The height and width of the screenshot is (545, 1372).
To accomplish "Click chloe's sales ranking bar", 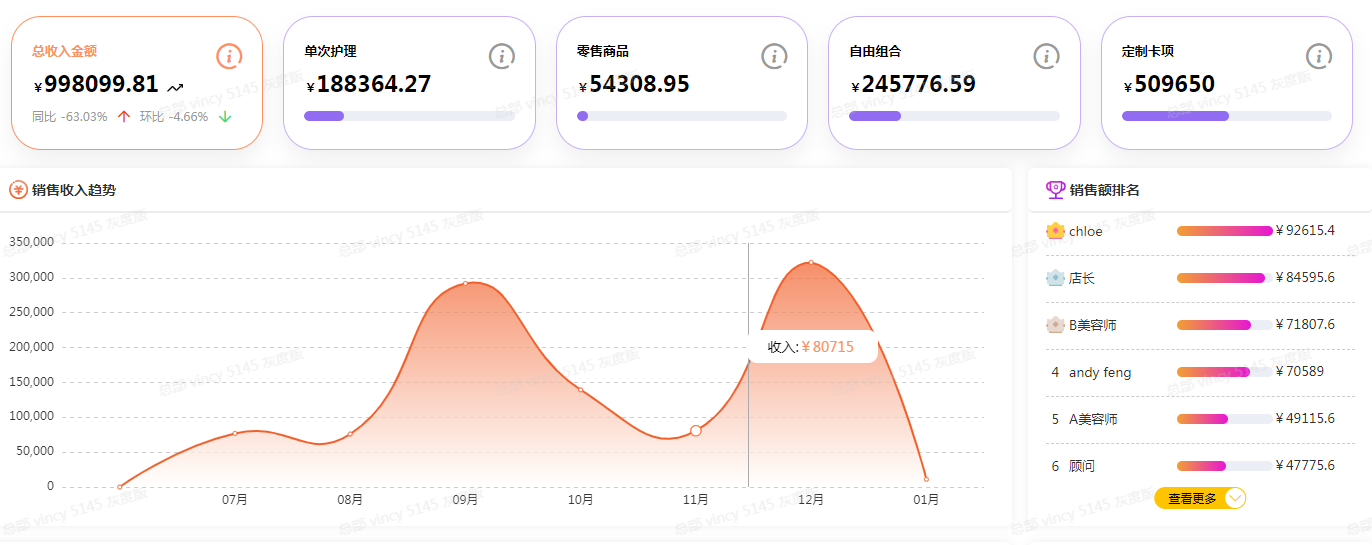I will point(1225,231).
